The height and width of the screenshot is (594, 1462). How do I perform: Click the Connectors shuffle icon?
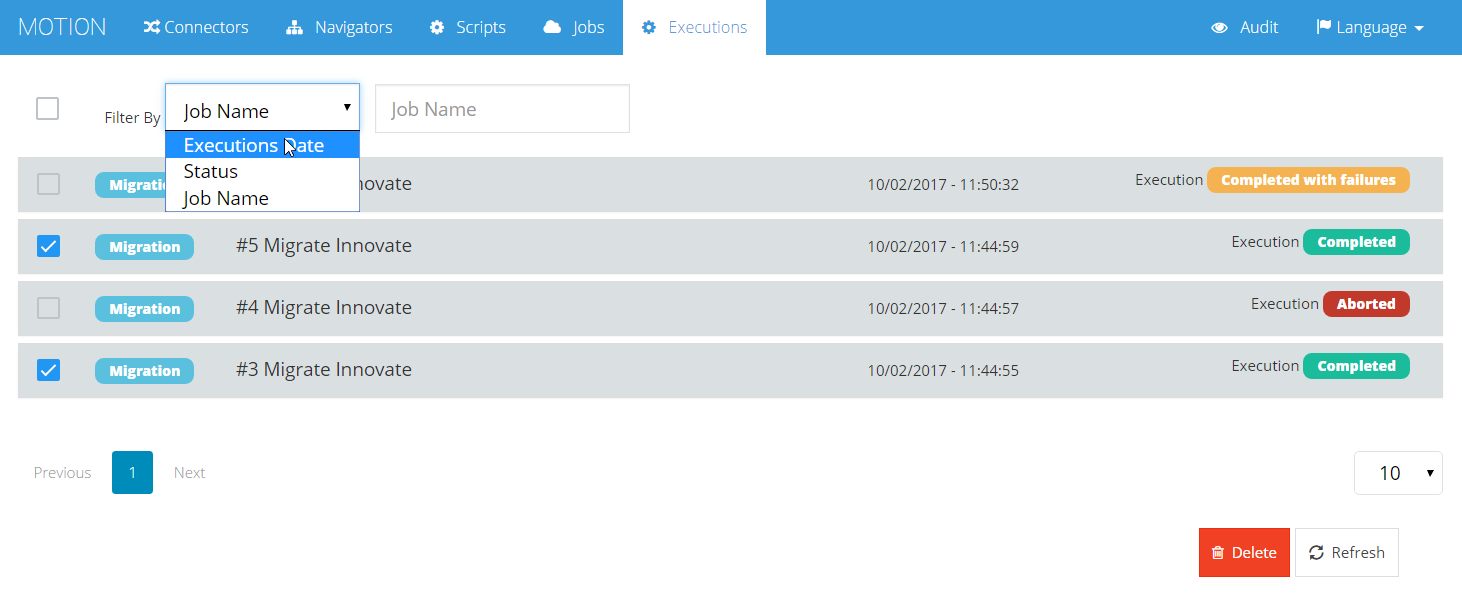click(151, 27)
